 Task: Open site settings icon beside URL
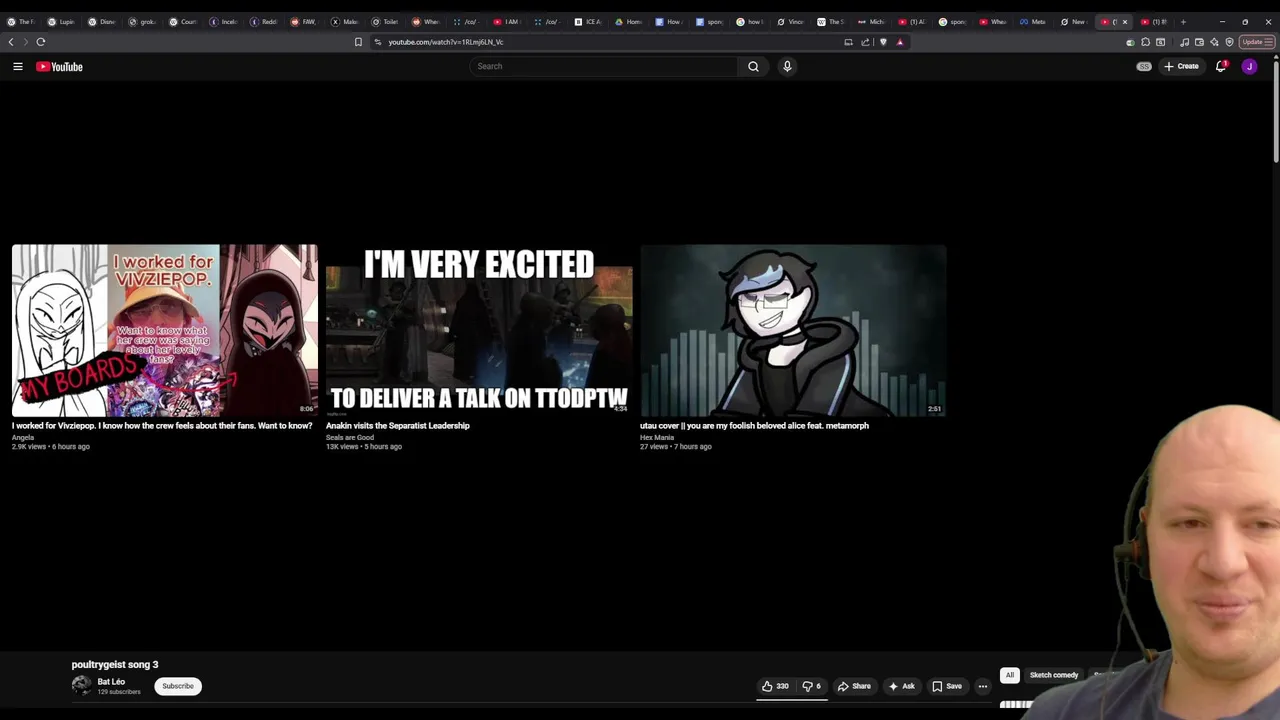(x=378, y=42)
